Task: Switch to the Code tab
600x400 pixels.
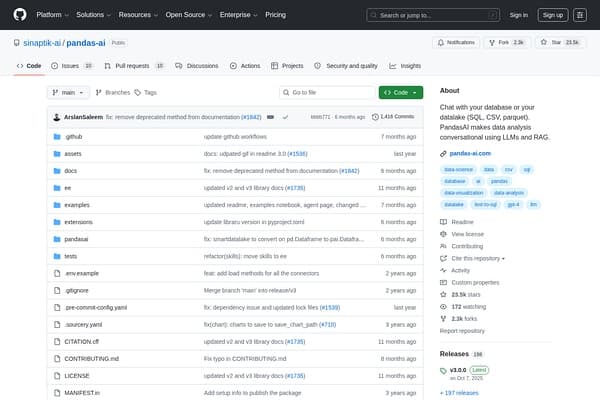Action: pos(29,66)
